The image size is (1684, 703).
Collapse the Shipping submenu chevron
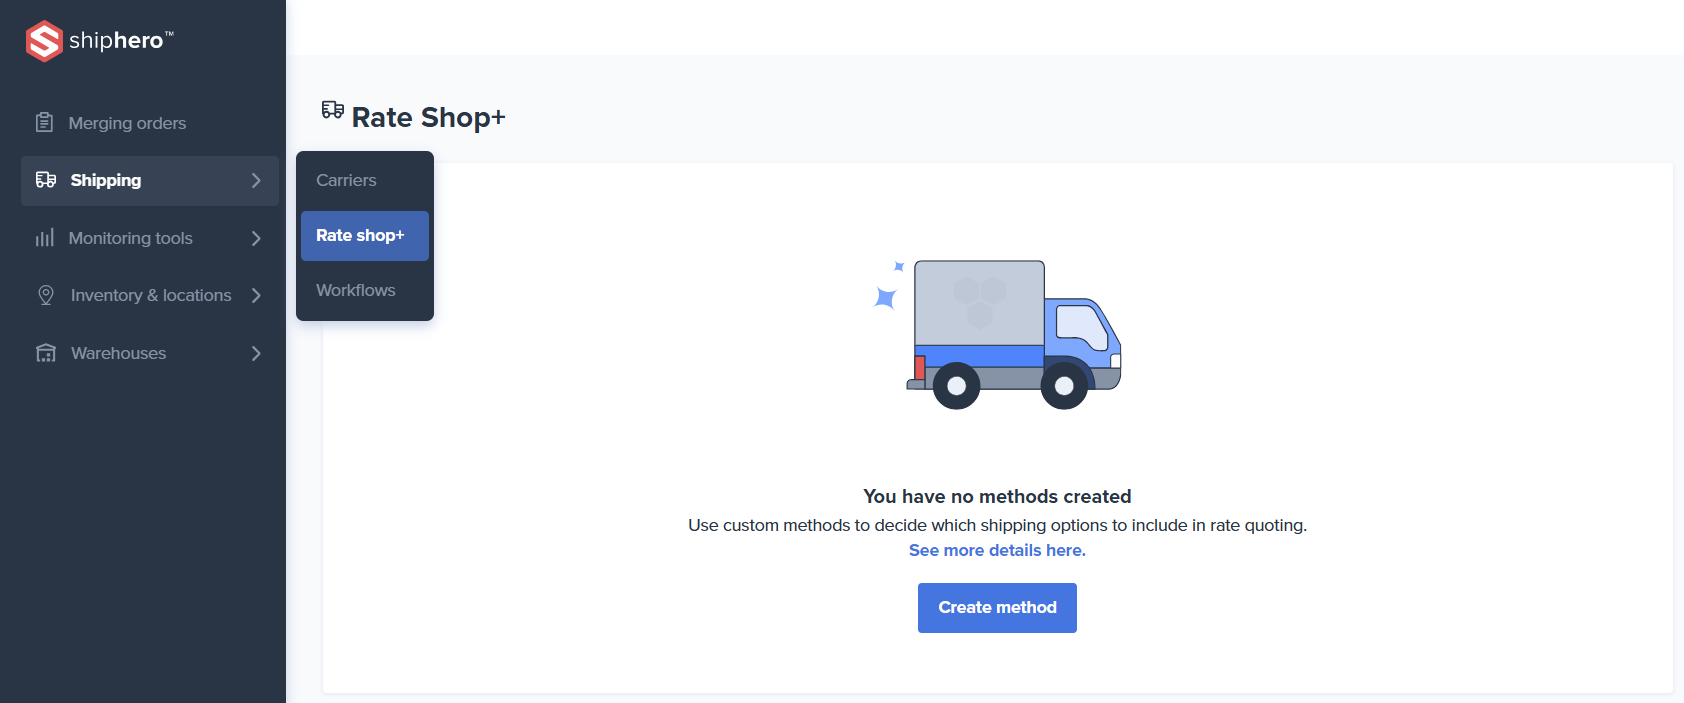tap(256, 180)
